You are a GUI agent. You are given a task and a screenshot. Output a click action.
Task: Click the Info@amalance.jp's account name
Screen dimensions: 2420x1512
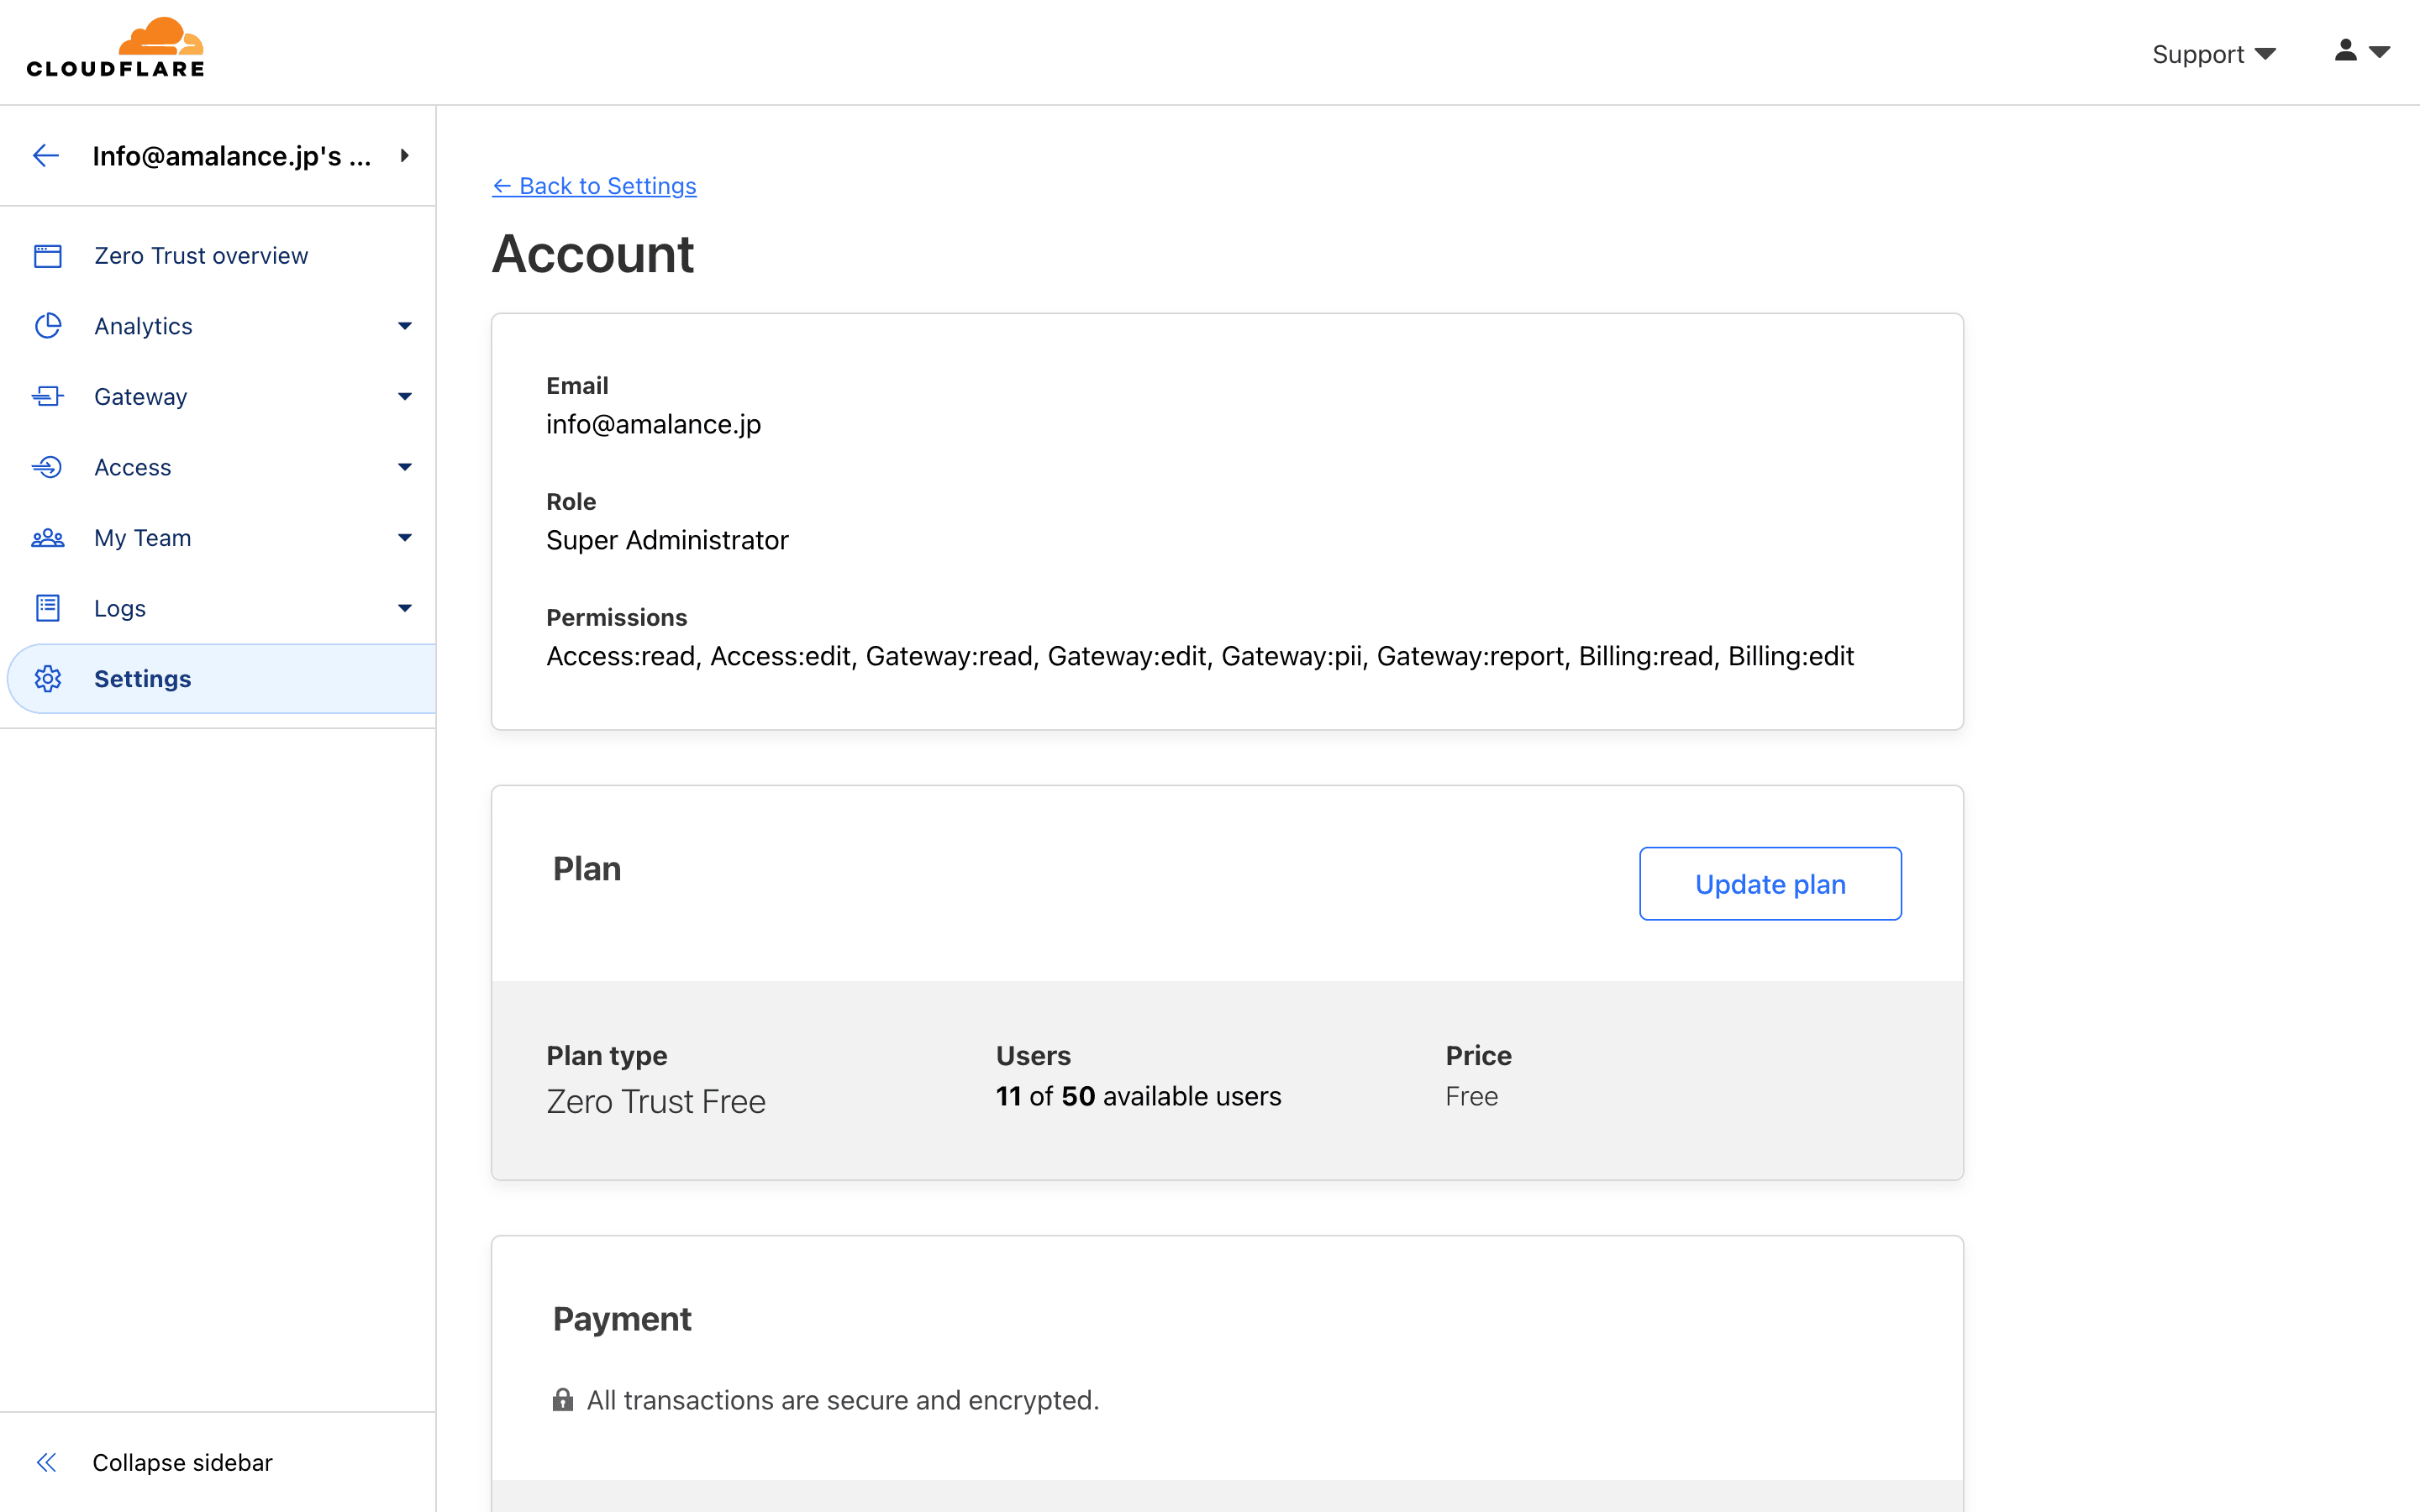click(x=232, y=156)
